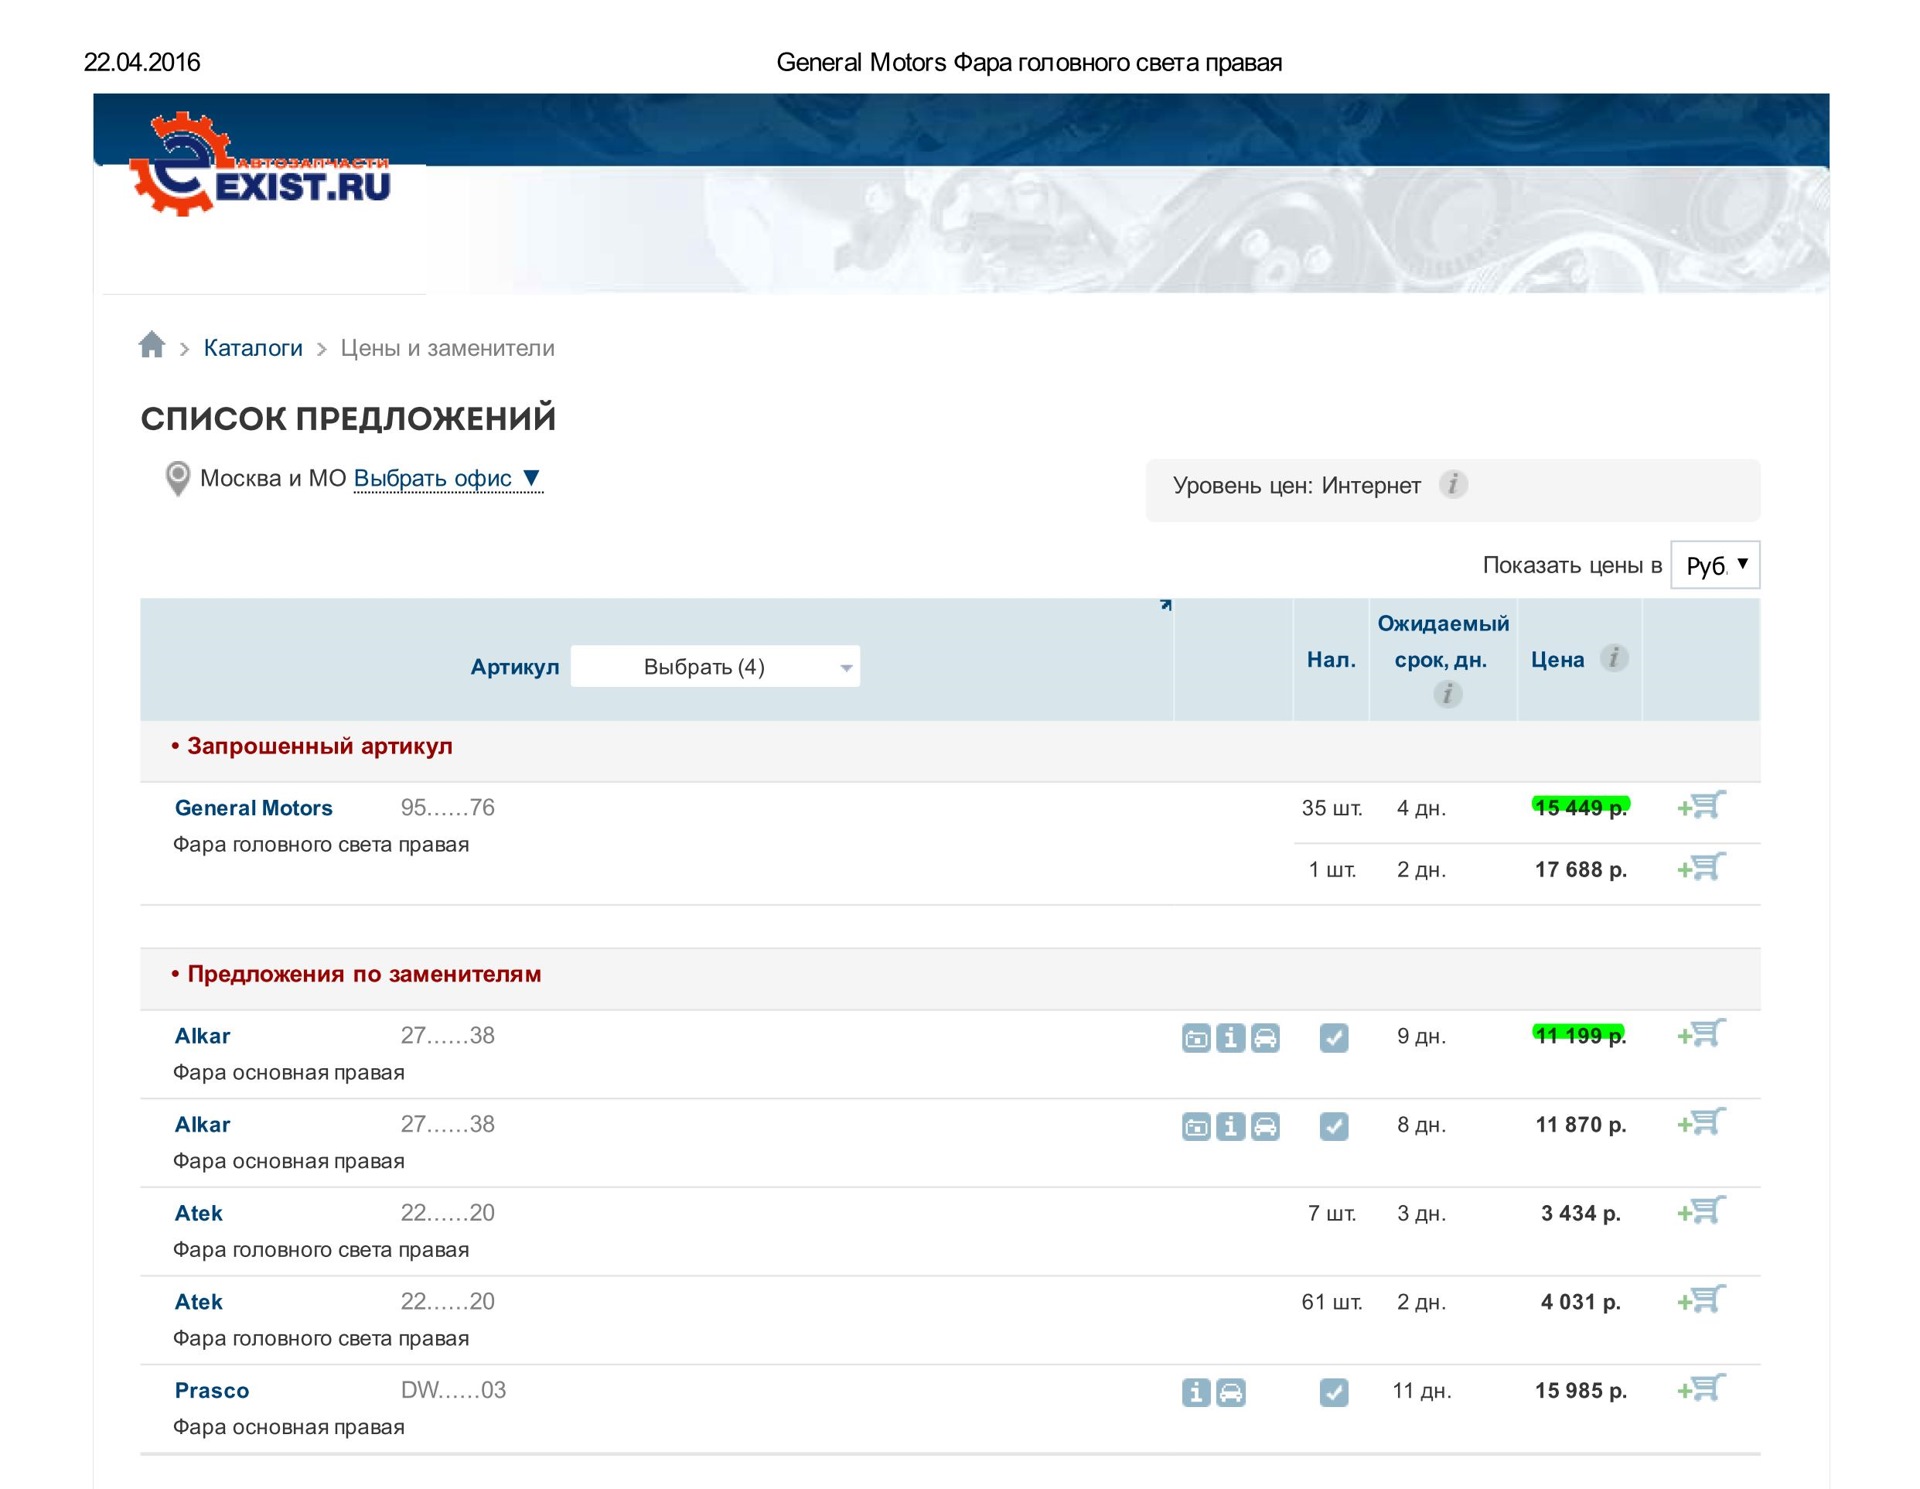
Task: Show info about Уровень цен Интернет
Action: pos(1453,485)
